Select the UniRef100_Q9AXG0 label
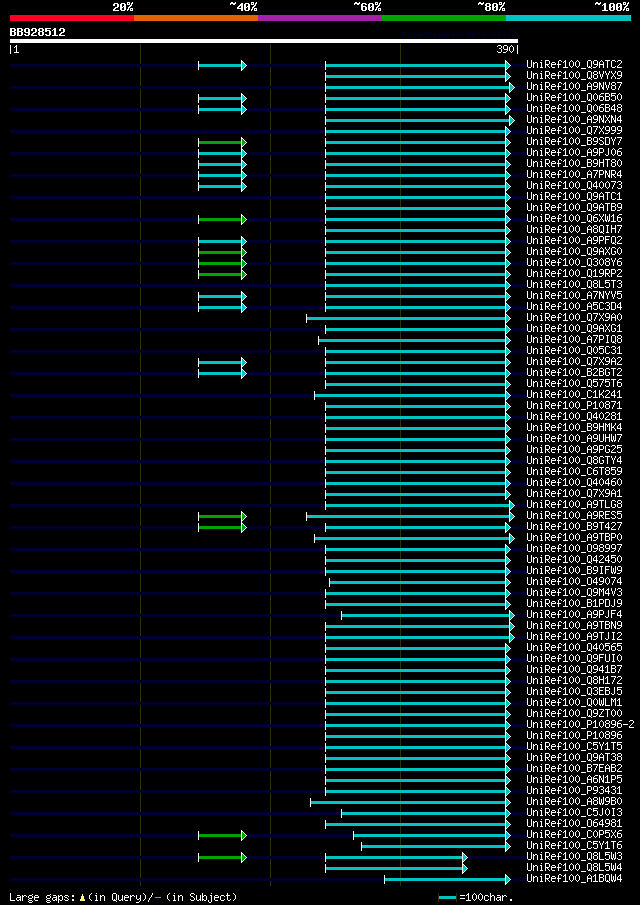Screen dimensions: 640x905 coord(574,252)
